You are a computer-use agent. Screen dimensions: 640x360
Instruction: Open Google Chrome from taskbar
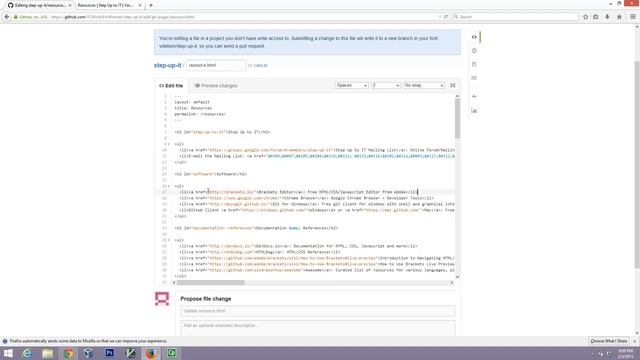coord(68,353)
